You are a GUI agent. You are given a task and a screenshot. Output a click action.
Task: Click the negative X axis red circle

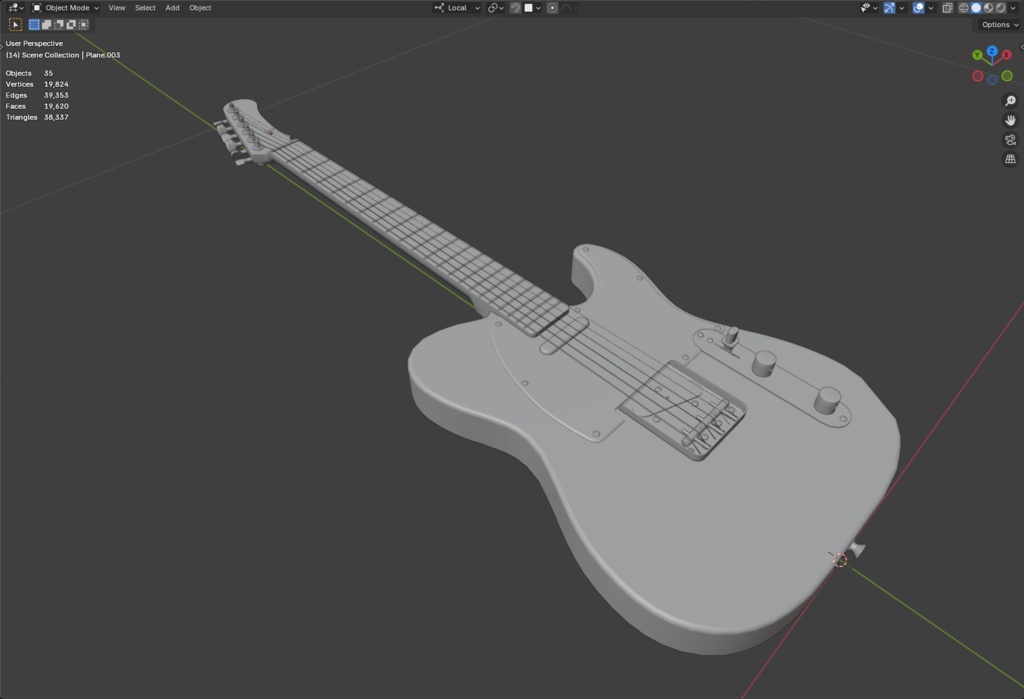click(x=978, y=76)
